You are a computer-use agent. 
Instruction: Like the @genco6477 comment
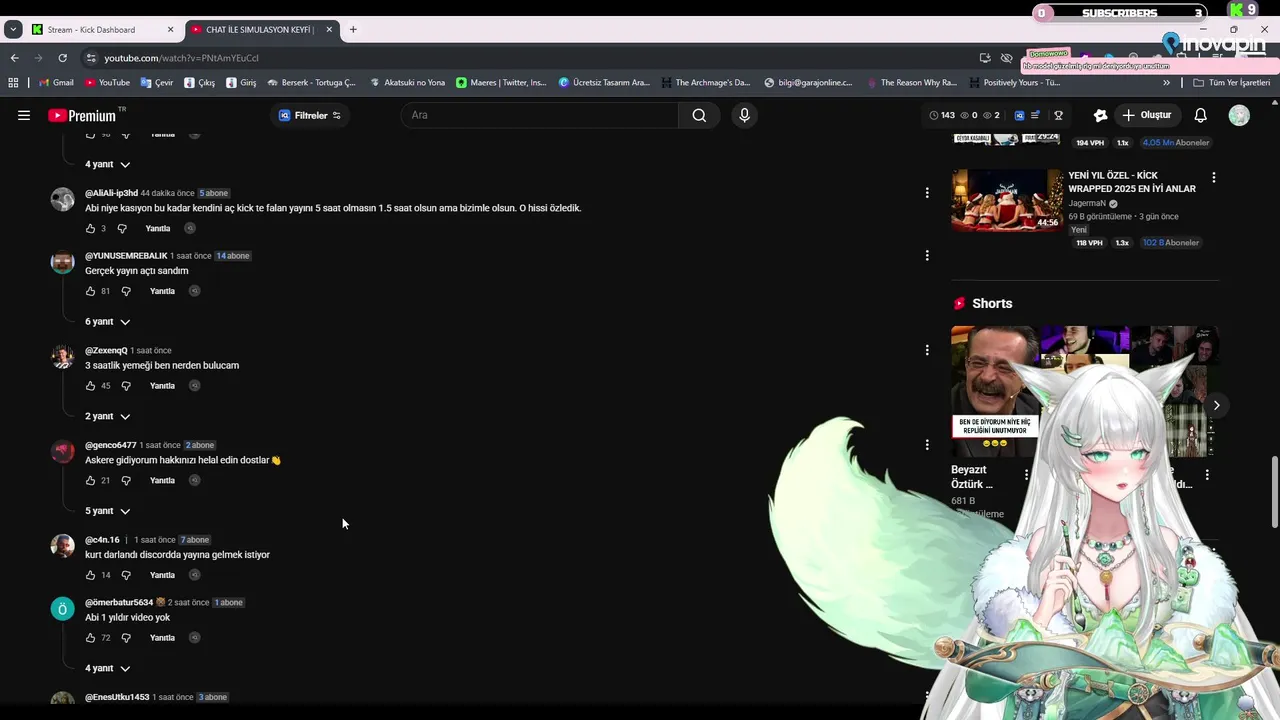click(90, 480)
